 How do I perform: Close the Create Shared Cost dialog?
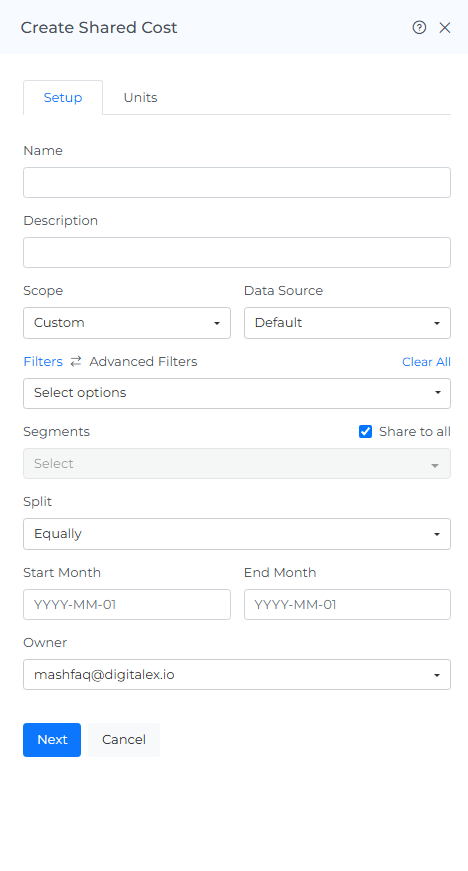445,28
